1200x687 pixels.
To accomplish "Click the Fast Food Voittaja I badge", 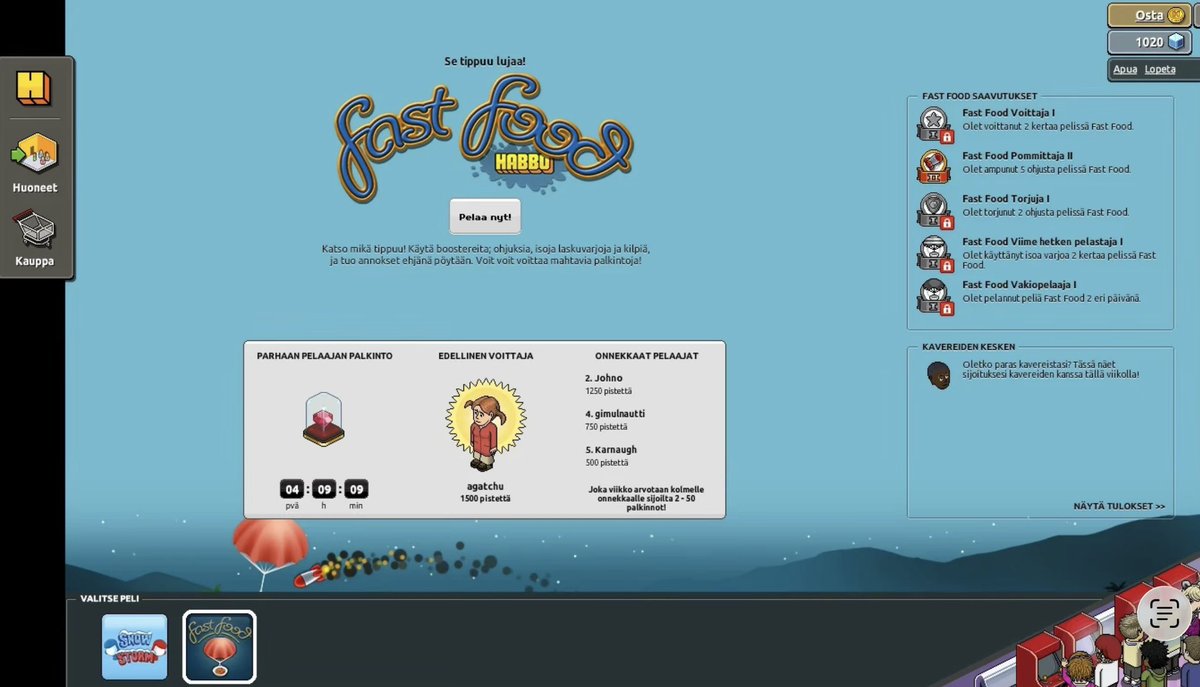I will pyautogui.click(x=935, y=124).
